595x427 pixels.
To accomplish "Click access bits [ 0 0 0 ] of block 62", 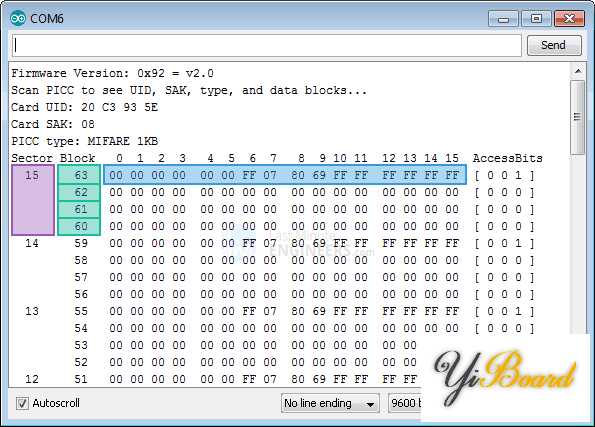I will coord(504,192).
